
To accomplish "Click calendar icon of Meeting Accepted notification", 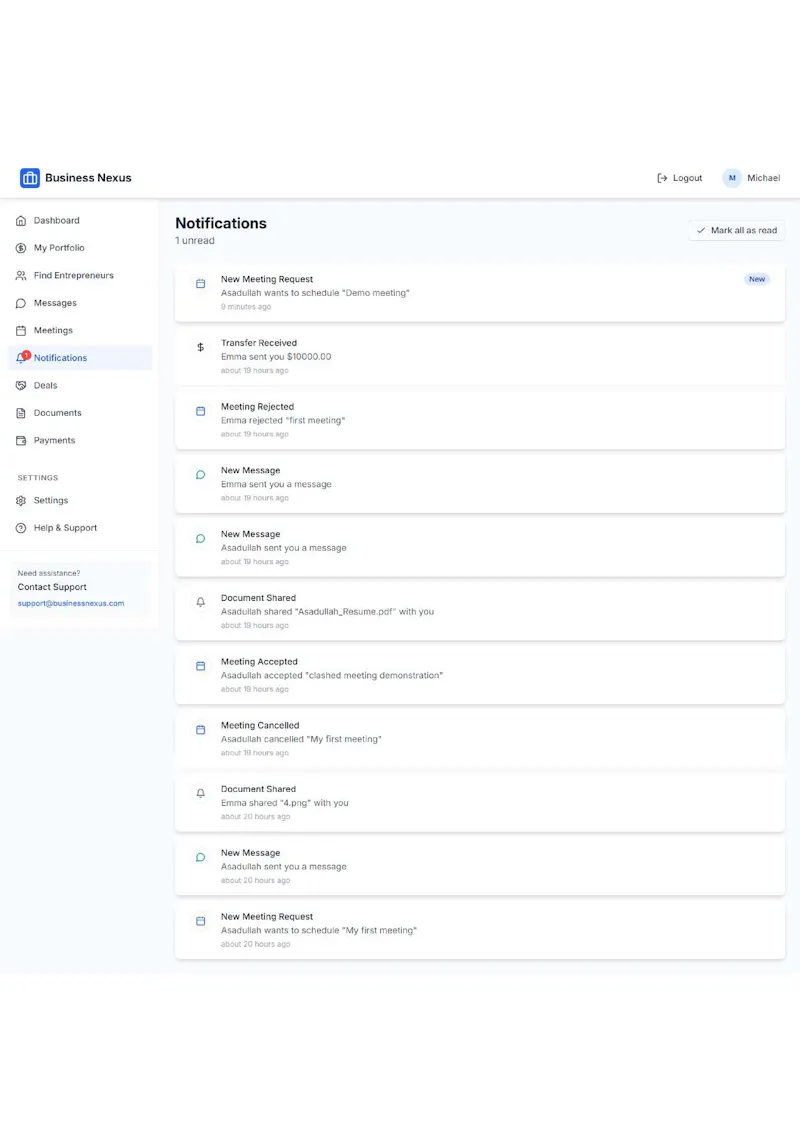I will pyautogui.click(x=201, y=666).
